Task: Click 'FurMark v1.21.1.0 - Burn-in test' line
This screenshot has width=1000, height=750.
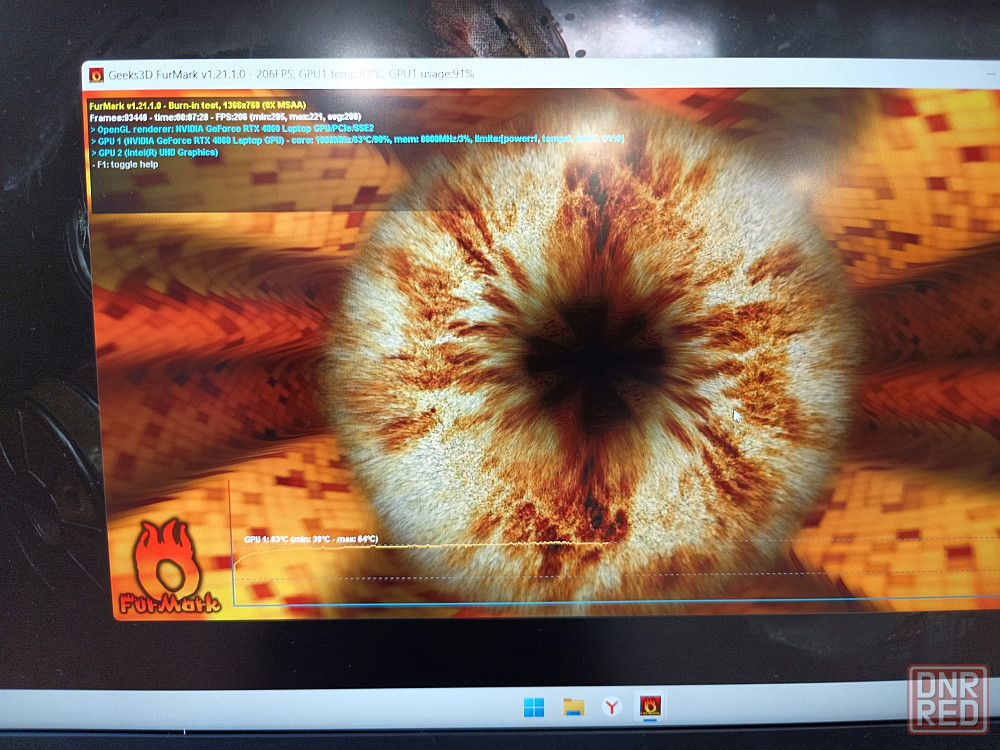Action: [x=198, y=105]
